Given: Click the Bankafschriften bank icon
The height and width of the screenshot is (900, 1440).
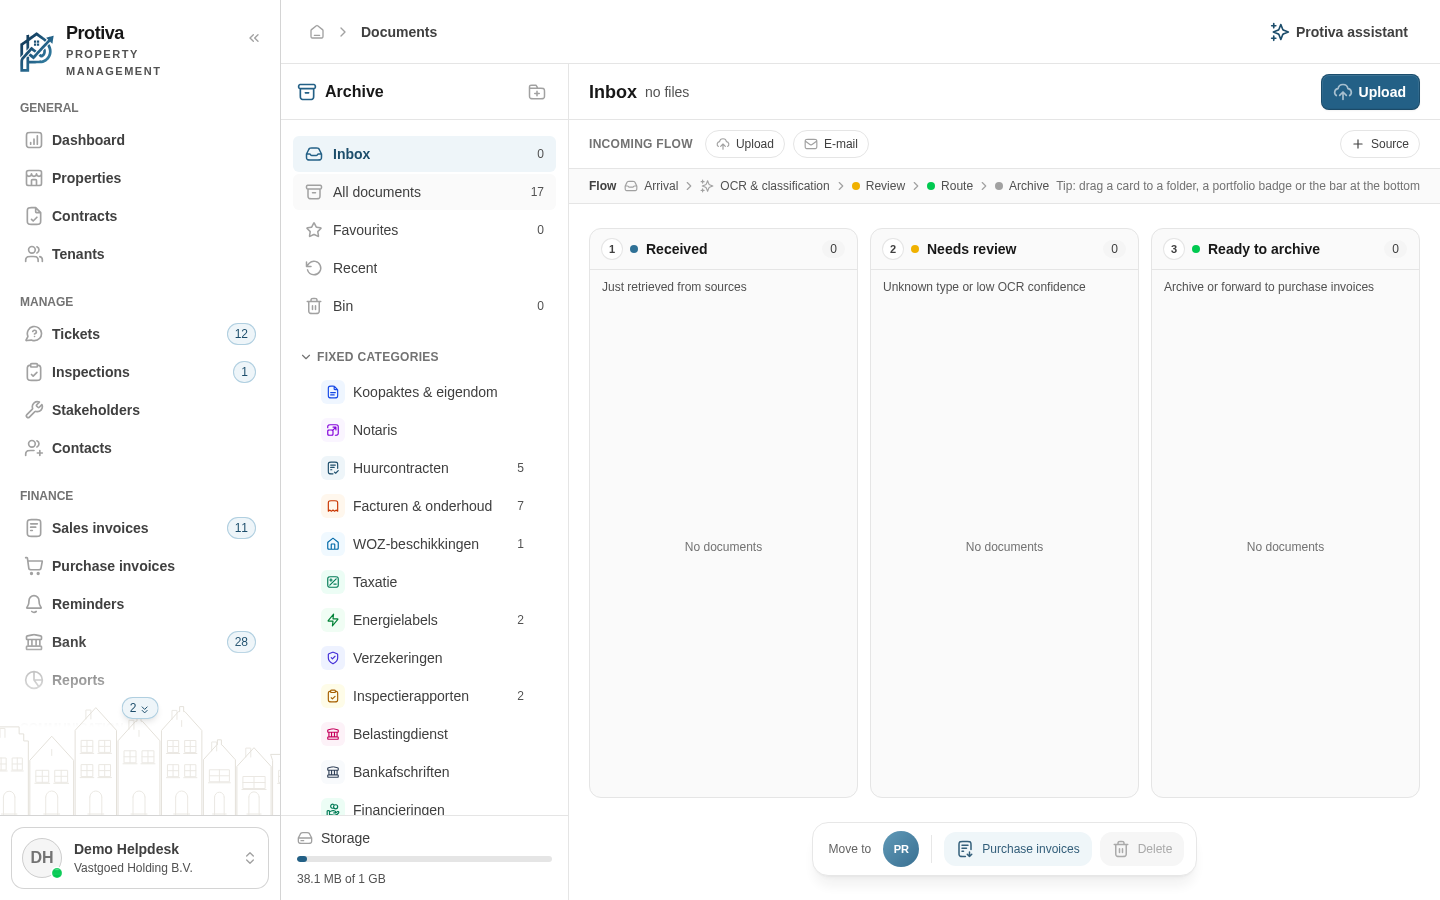Looking at the screenshot, I should pyautogui.click(x=333, y=772).
